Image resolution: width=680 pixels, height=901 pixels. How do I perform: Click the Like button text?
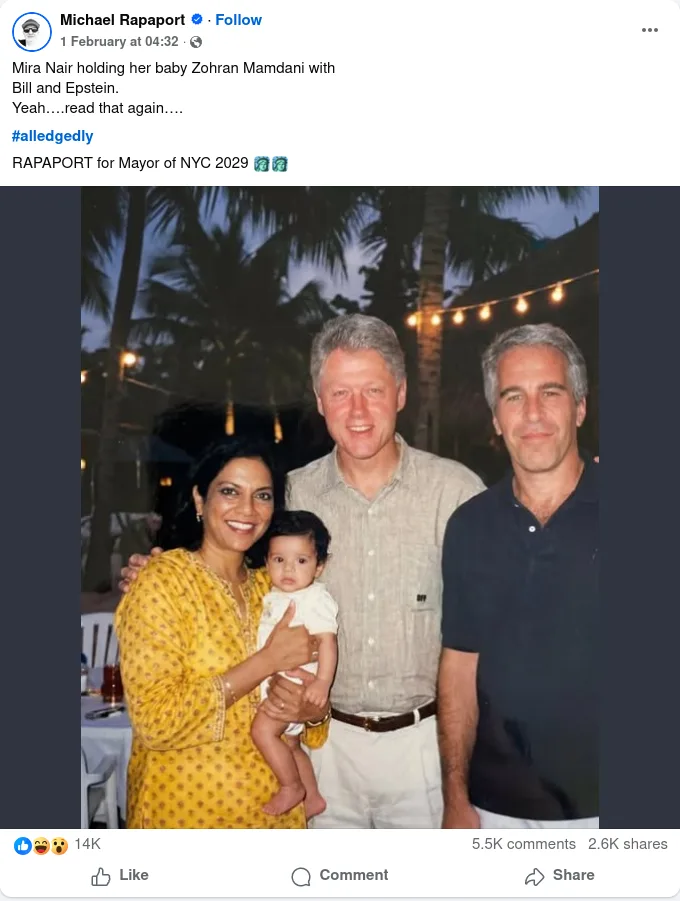[x=134, y=875]
